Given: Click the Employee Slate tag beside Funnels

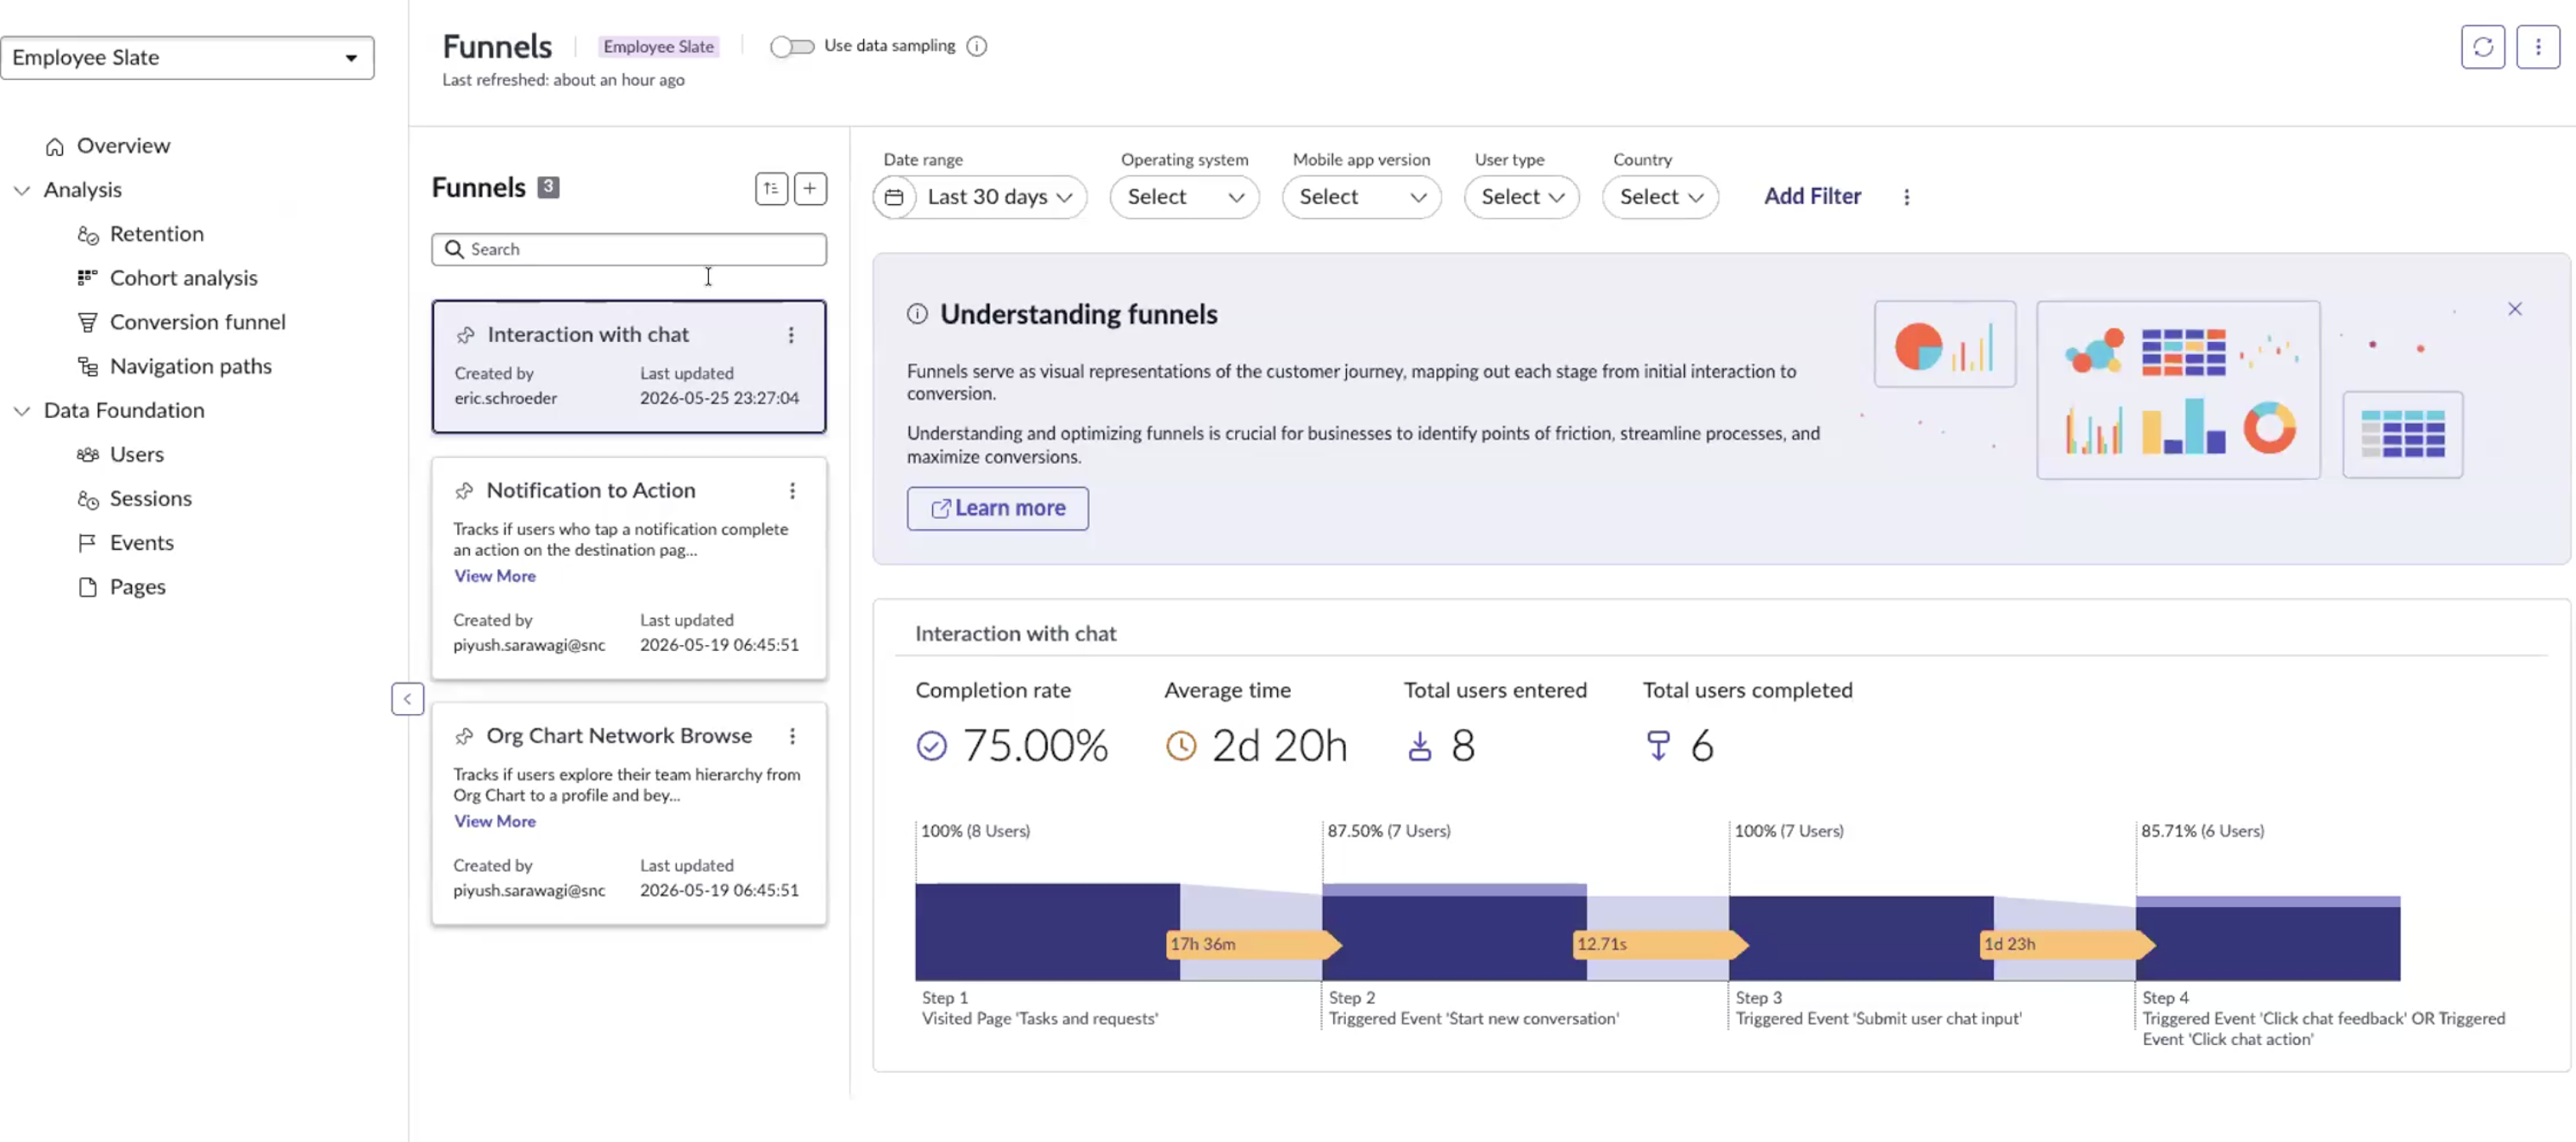Looking at the screenshot, I should pyautogui.click(x=658, y=46).
